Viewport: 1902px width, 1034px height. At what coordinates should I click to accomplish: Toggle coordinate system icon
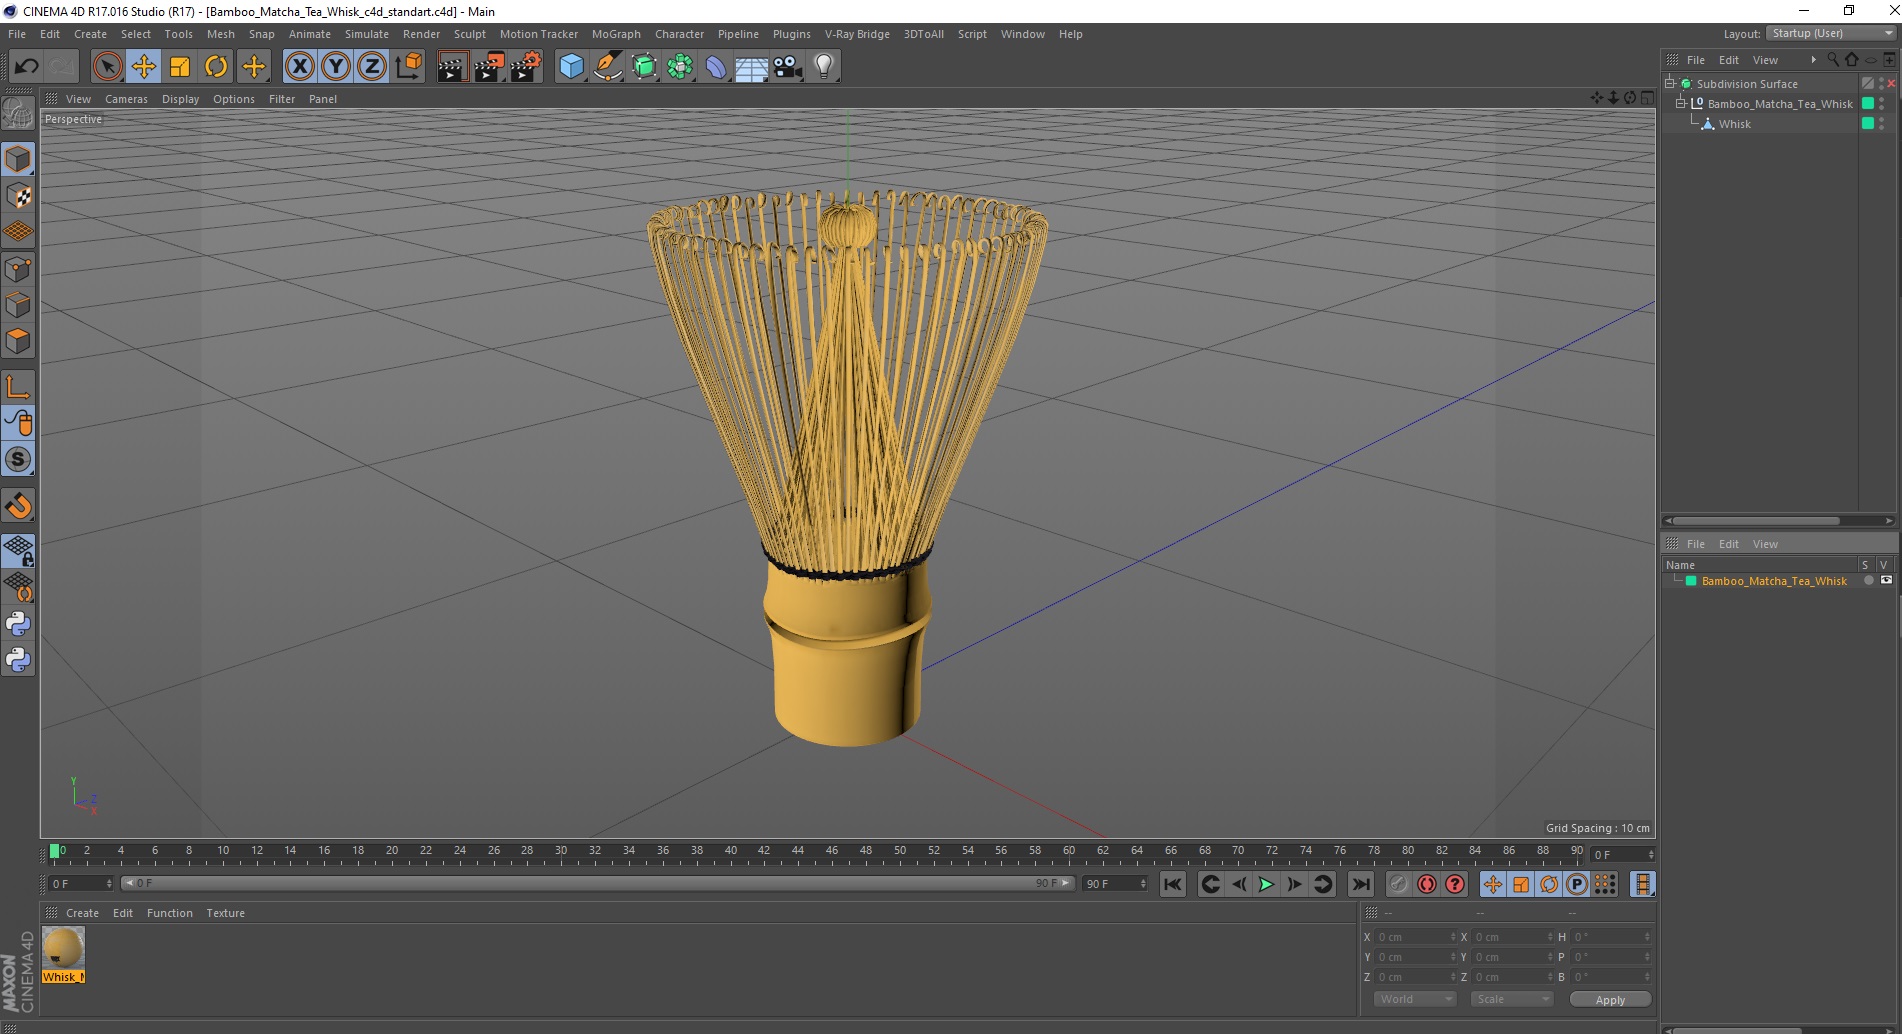[x=409, y=67]
